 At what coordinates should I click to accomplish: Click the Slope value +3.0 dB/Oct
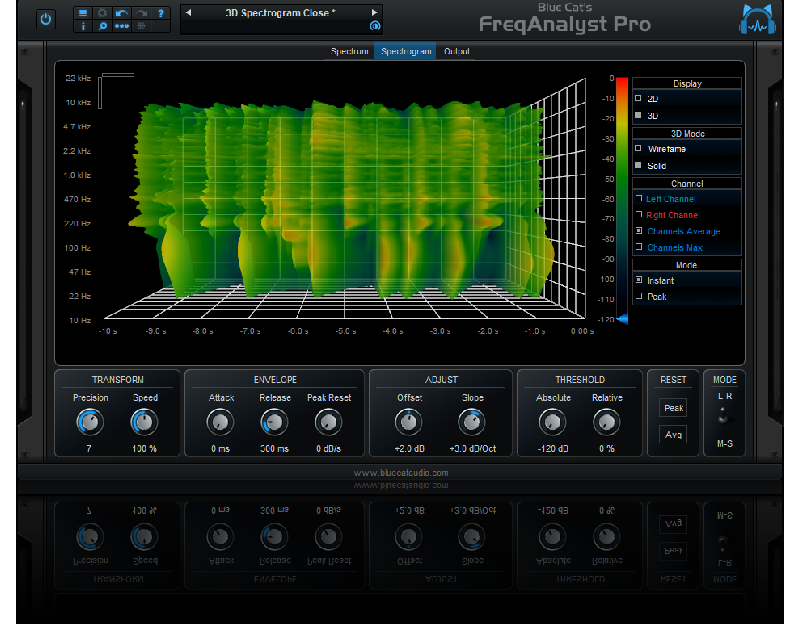(x=473, y=448)
